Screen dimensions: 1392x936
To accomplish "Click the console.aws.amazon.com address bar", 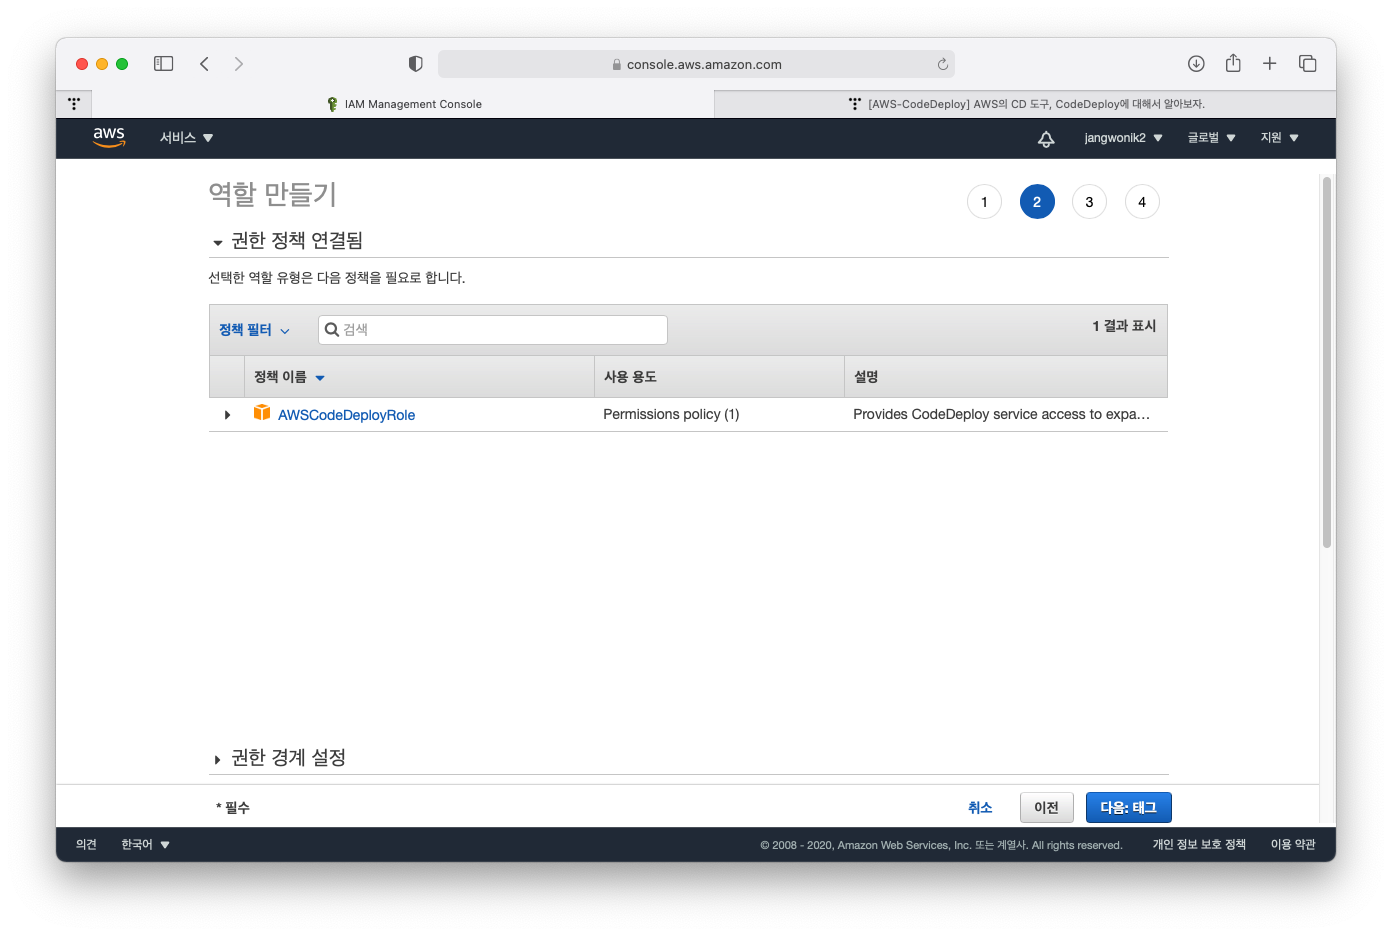I will point(696,64).
